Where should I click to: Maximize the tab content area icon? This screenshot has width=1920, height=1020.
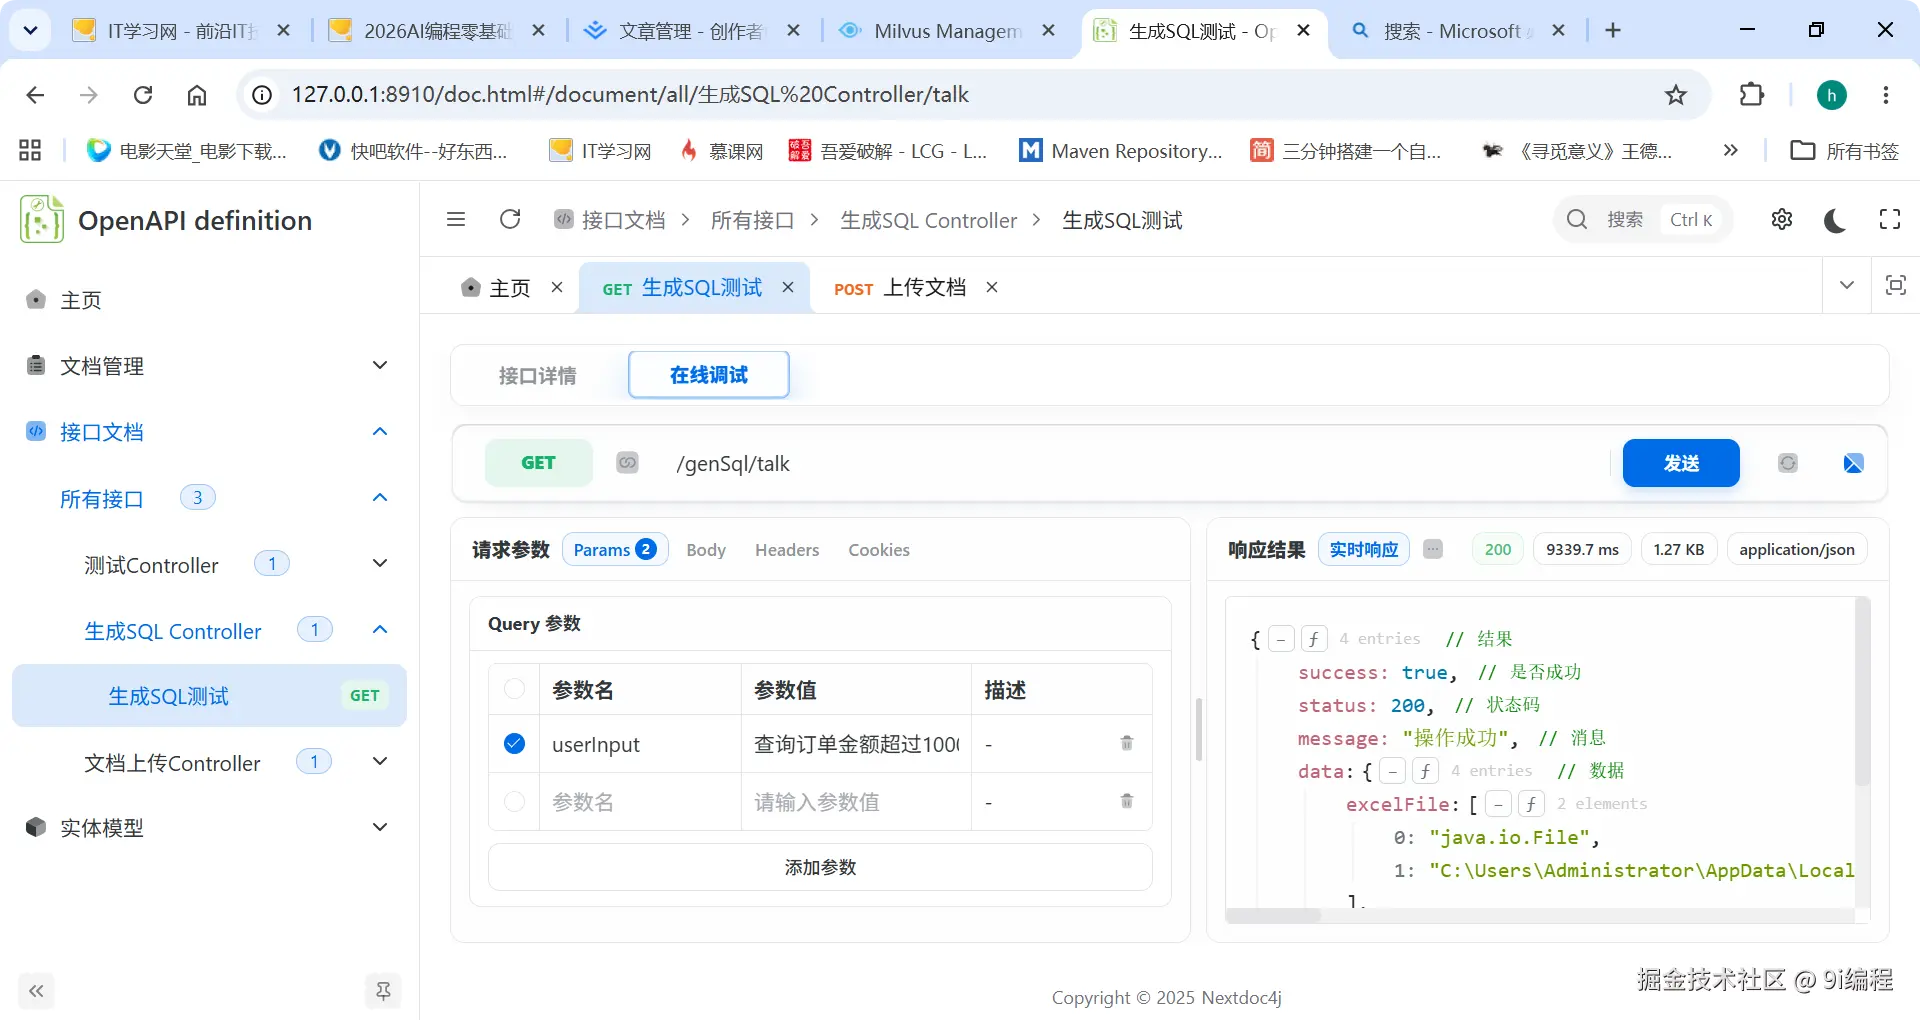point(1895,285)
